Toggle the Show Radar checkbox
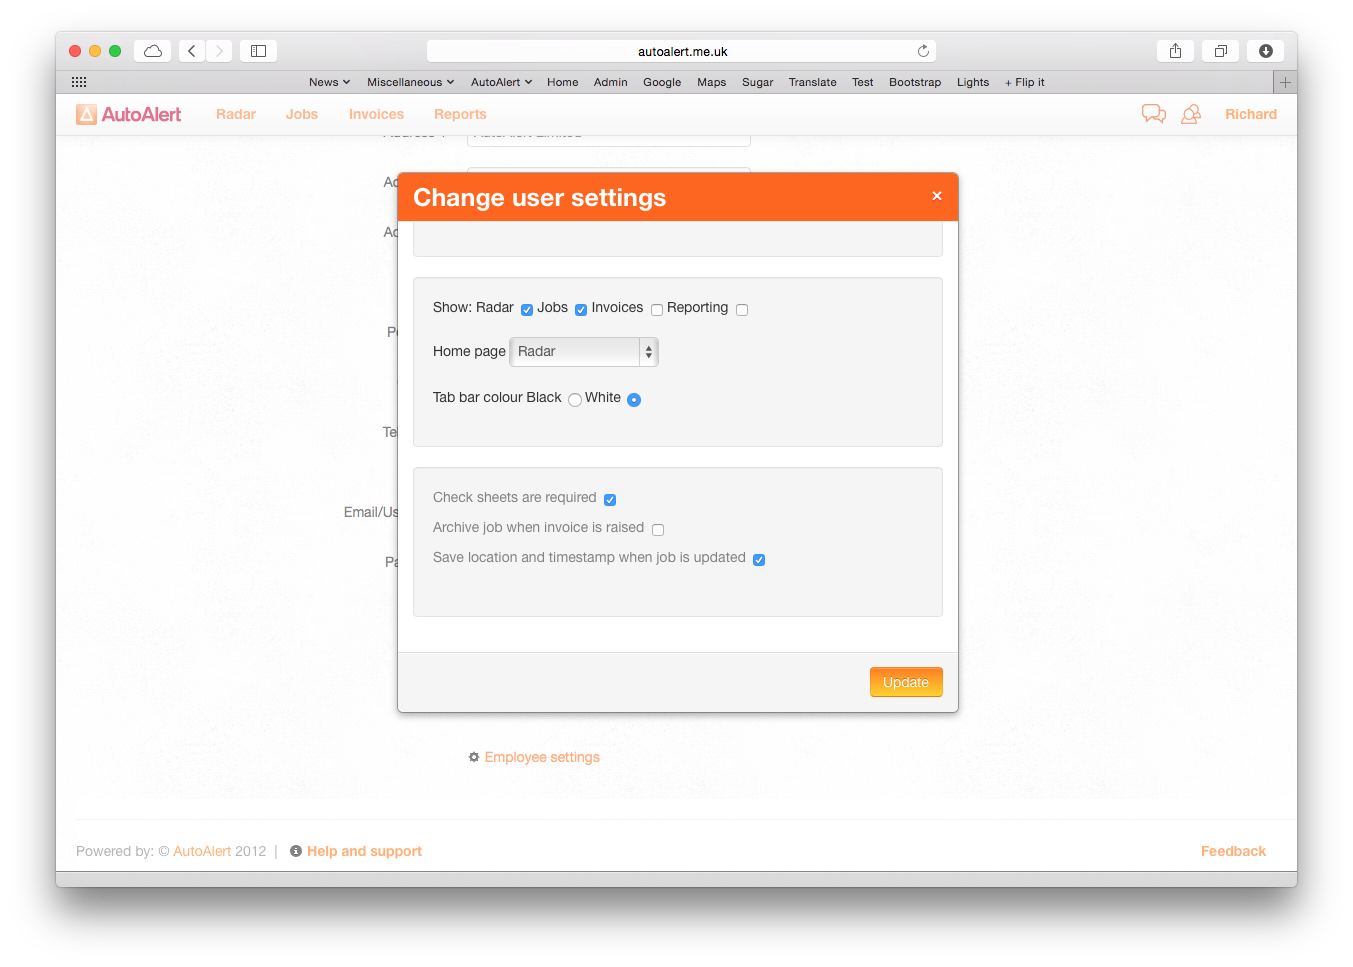This screenshot has width=1353, height=967. (527, 310)
